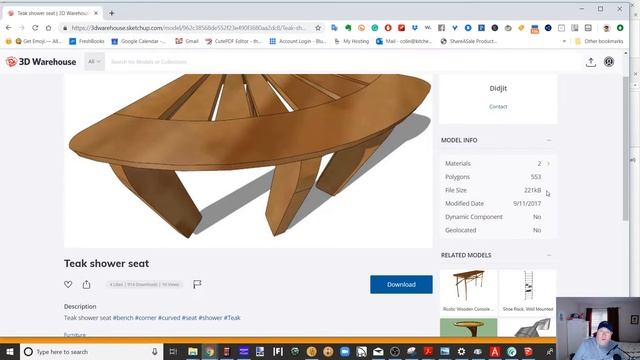
Task: Collapse the RELATED MODELS section
Action: [549, 255]
